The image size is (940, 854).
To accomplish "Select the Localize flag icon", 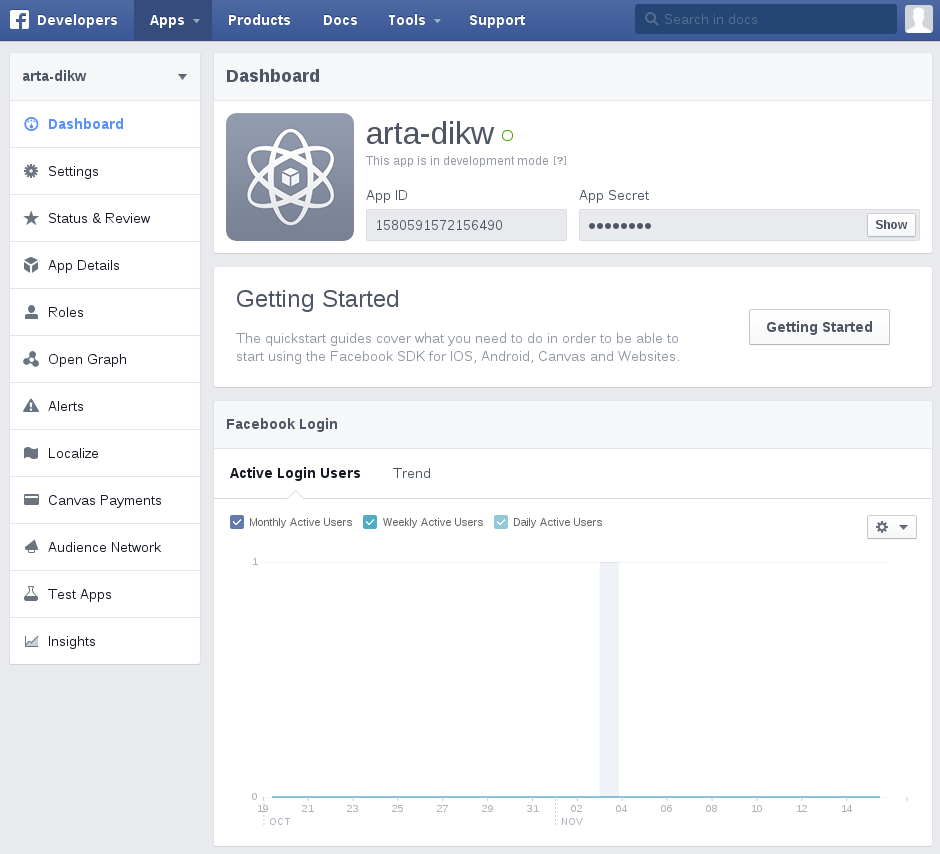I will point(31,453).
